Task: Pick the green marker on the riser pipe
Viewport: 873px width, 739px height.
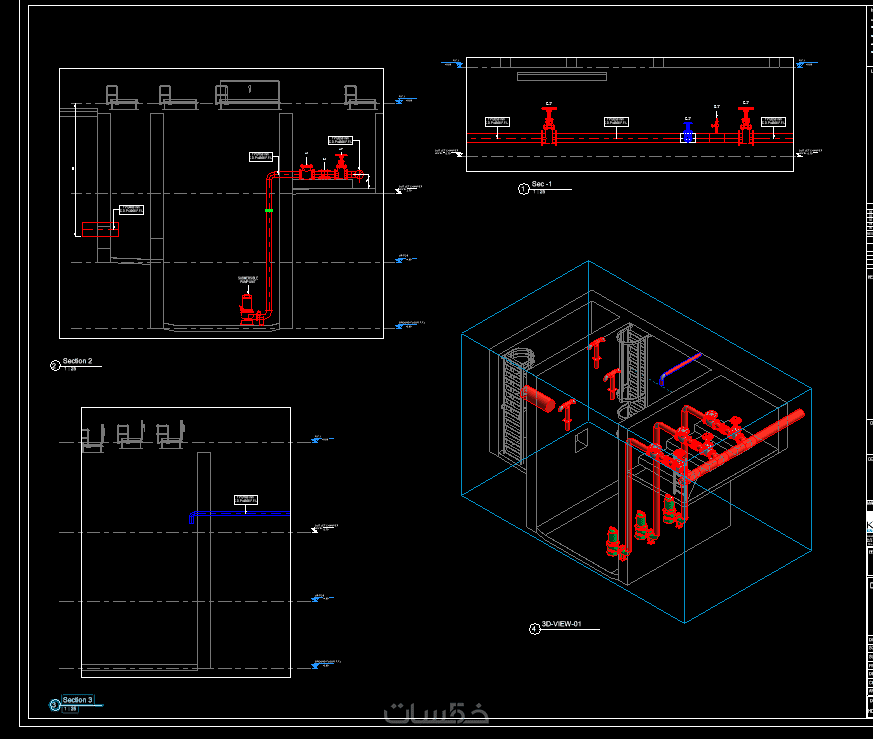Action: (x=269, y=211)
